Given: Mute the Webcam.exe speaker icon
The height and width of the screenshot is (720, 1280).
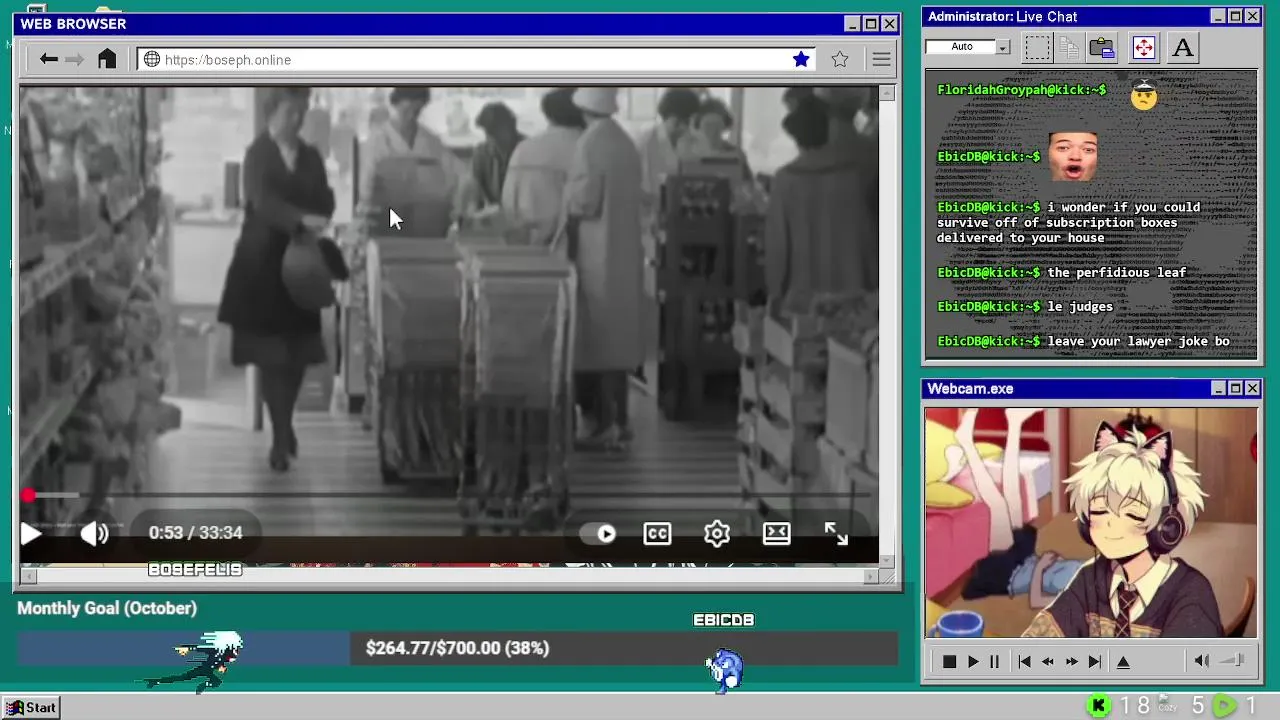Looking at the screenshot, I should tap(1202, 660).
